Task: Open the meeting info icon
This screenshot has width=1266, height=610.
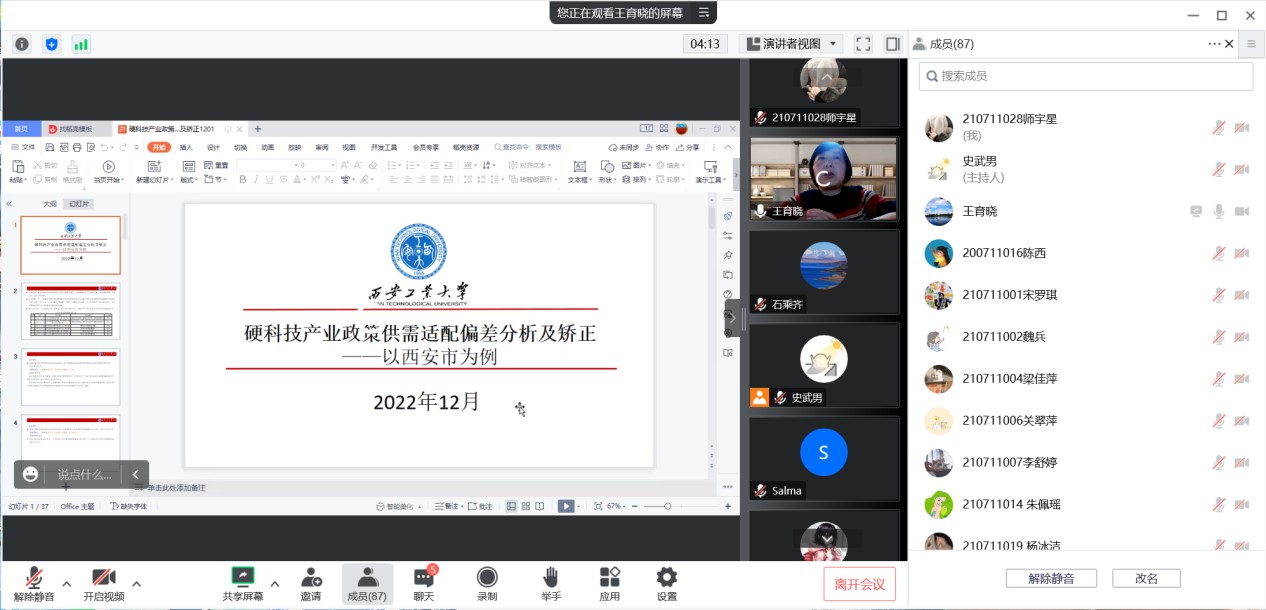Action: point(22,44)
